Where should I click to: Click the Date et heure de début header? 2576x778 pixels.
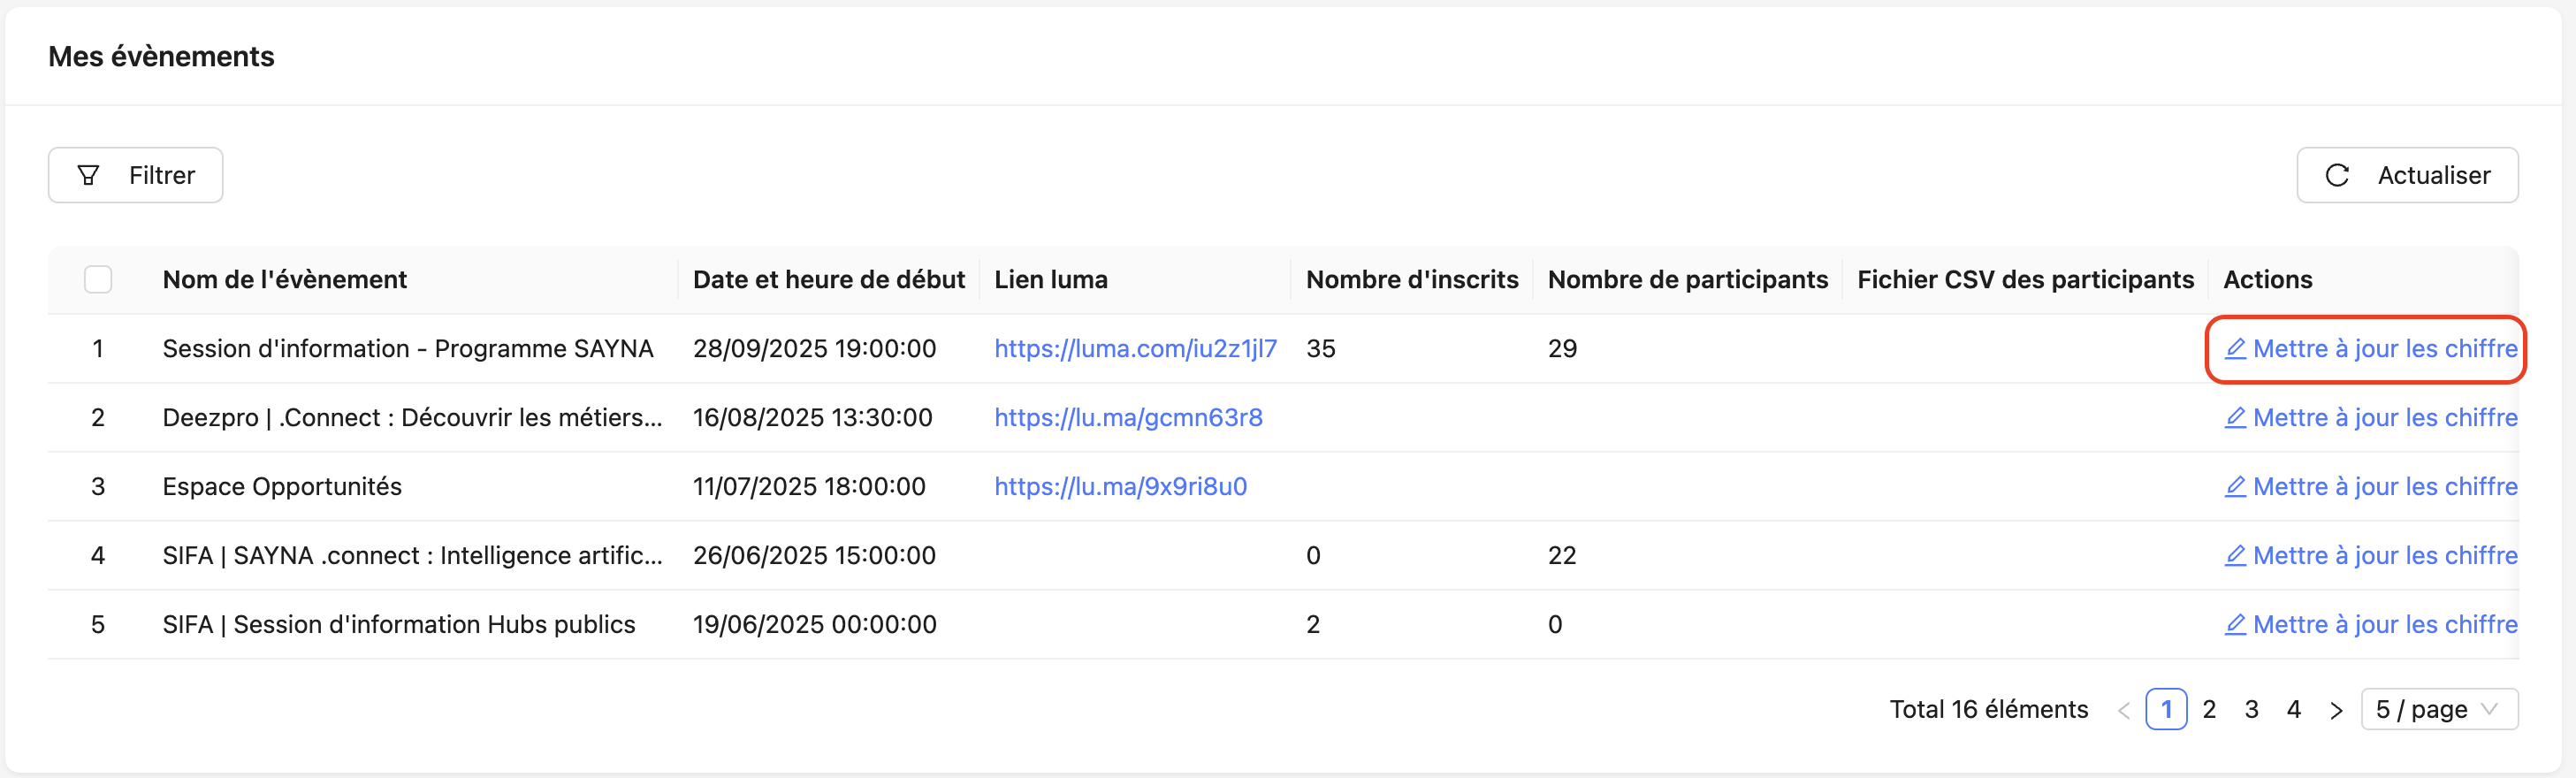(x=828, y=279)
